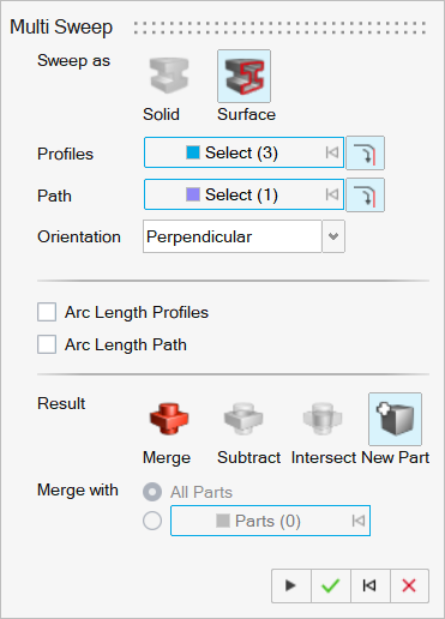This screenshot has width=445, height=619.
Task: Click the Profiles Select (3) collector
Action: pyautogui.click(x=244, y=152)
